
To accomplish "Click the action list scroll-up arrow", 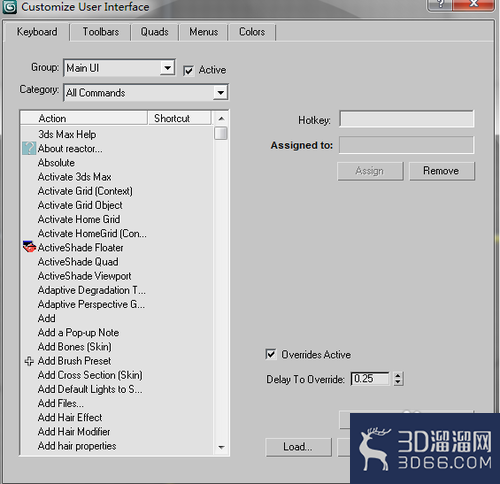I will (221, 119).
